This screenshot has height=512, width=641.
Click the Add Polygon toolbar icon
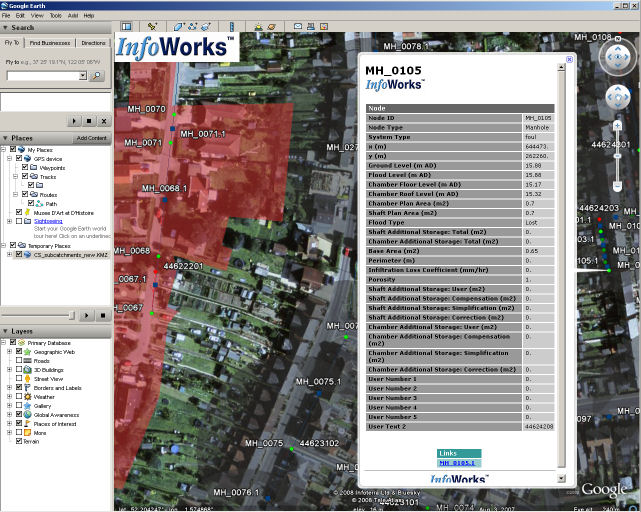(x=179, y=27)
